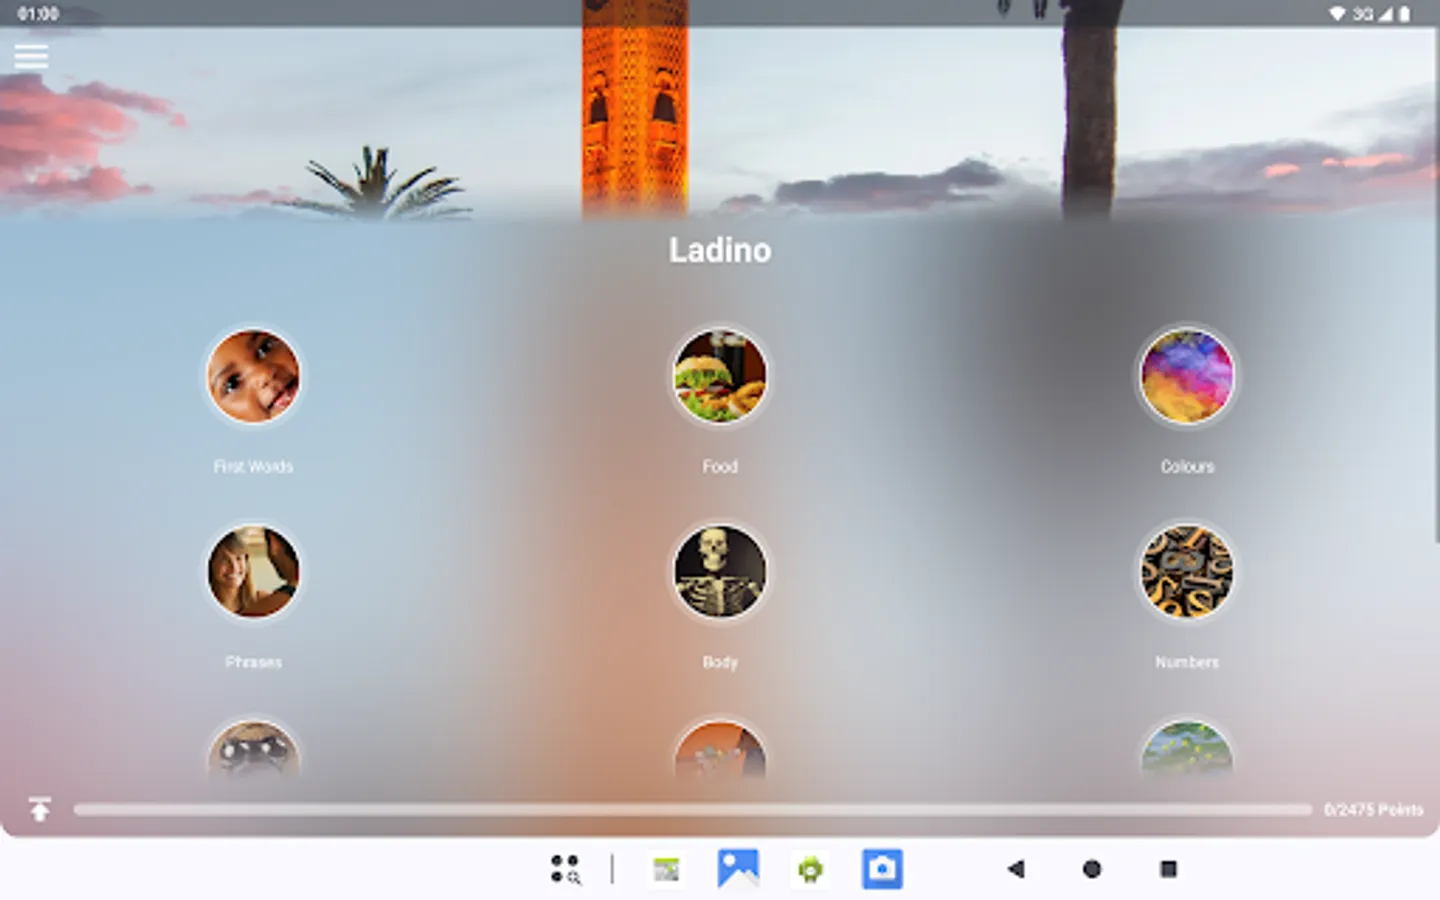Open the app drawer search

(565, 869)
